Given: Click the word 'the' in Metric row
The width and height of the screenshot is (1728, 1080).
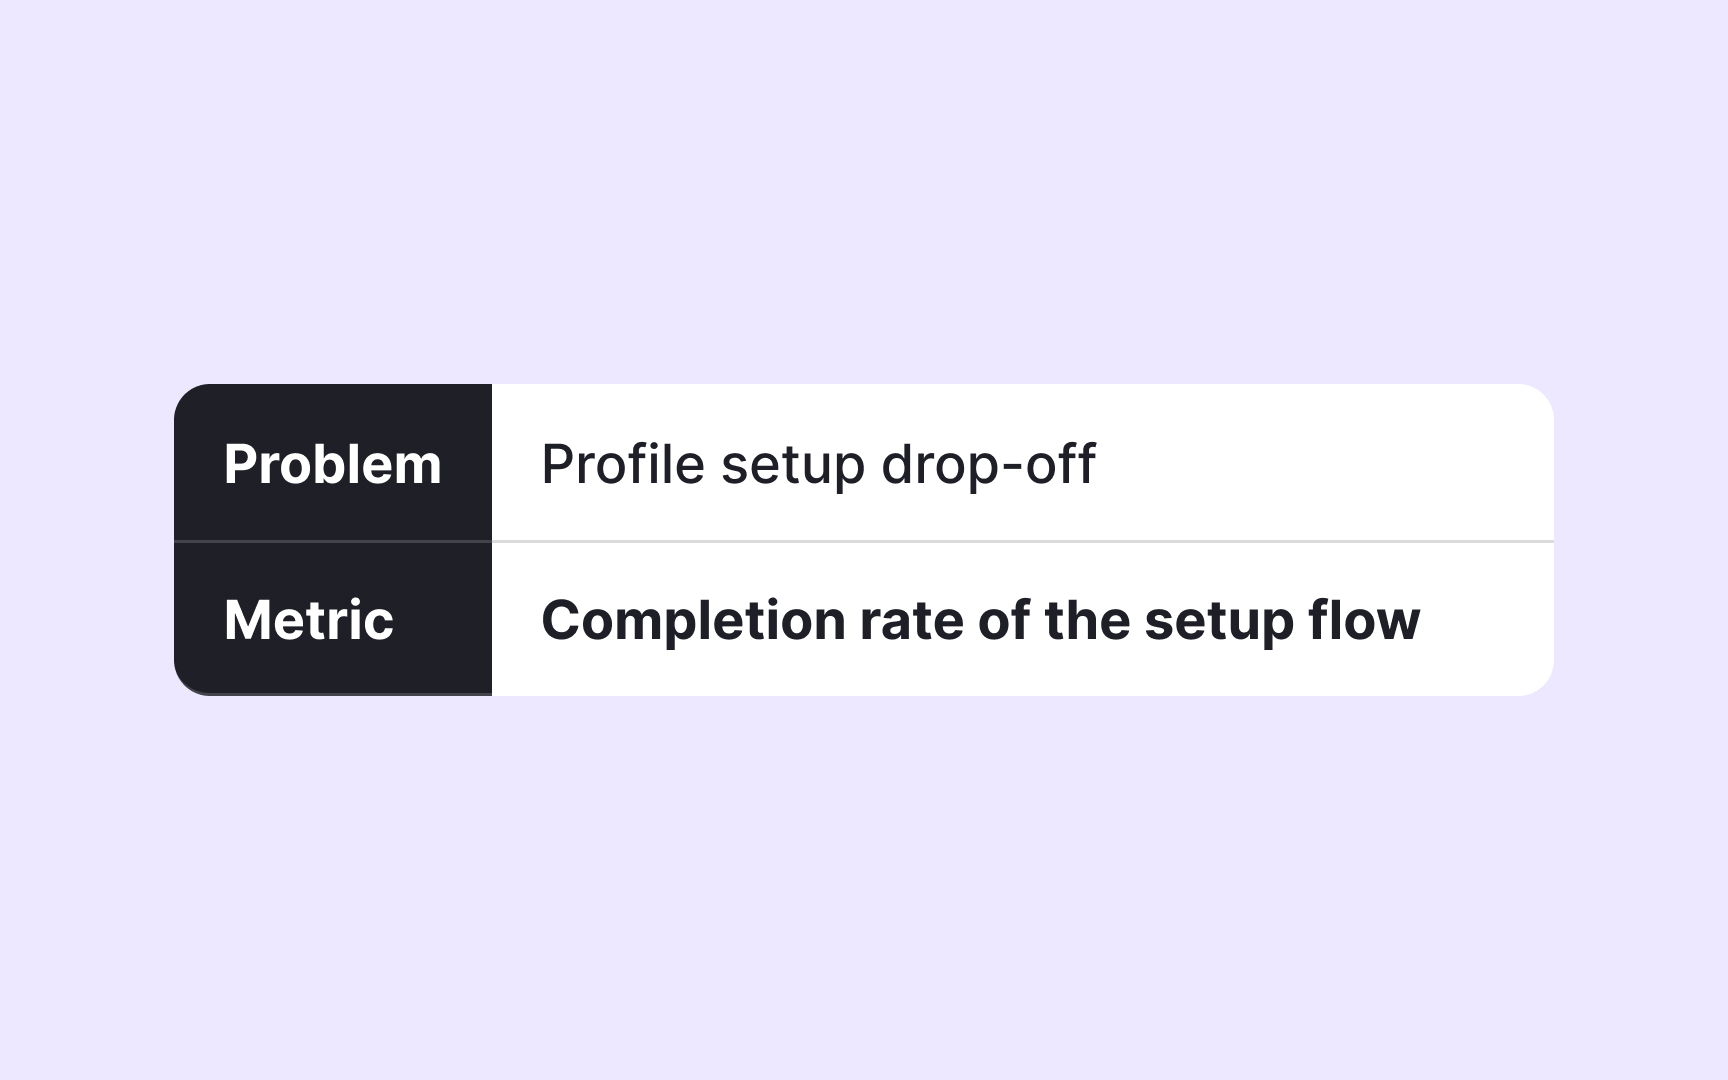Looking at the screenshot, I should click(1087, 620).
